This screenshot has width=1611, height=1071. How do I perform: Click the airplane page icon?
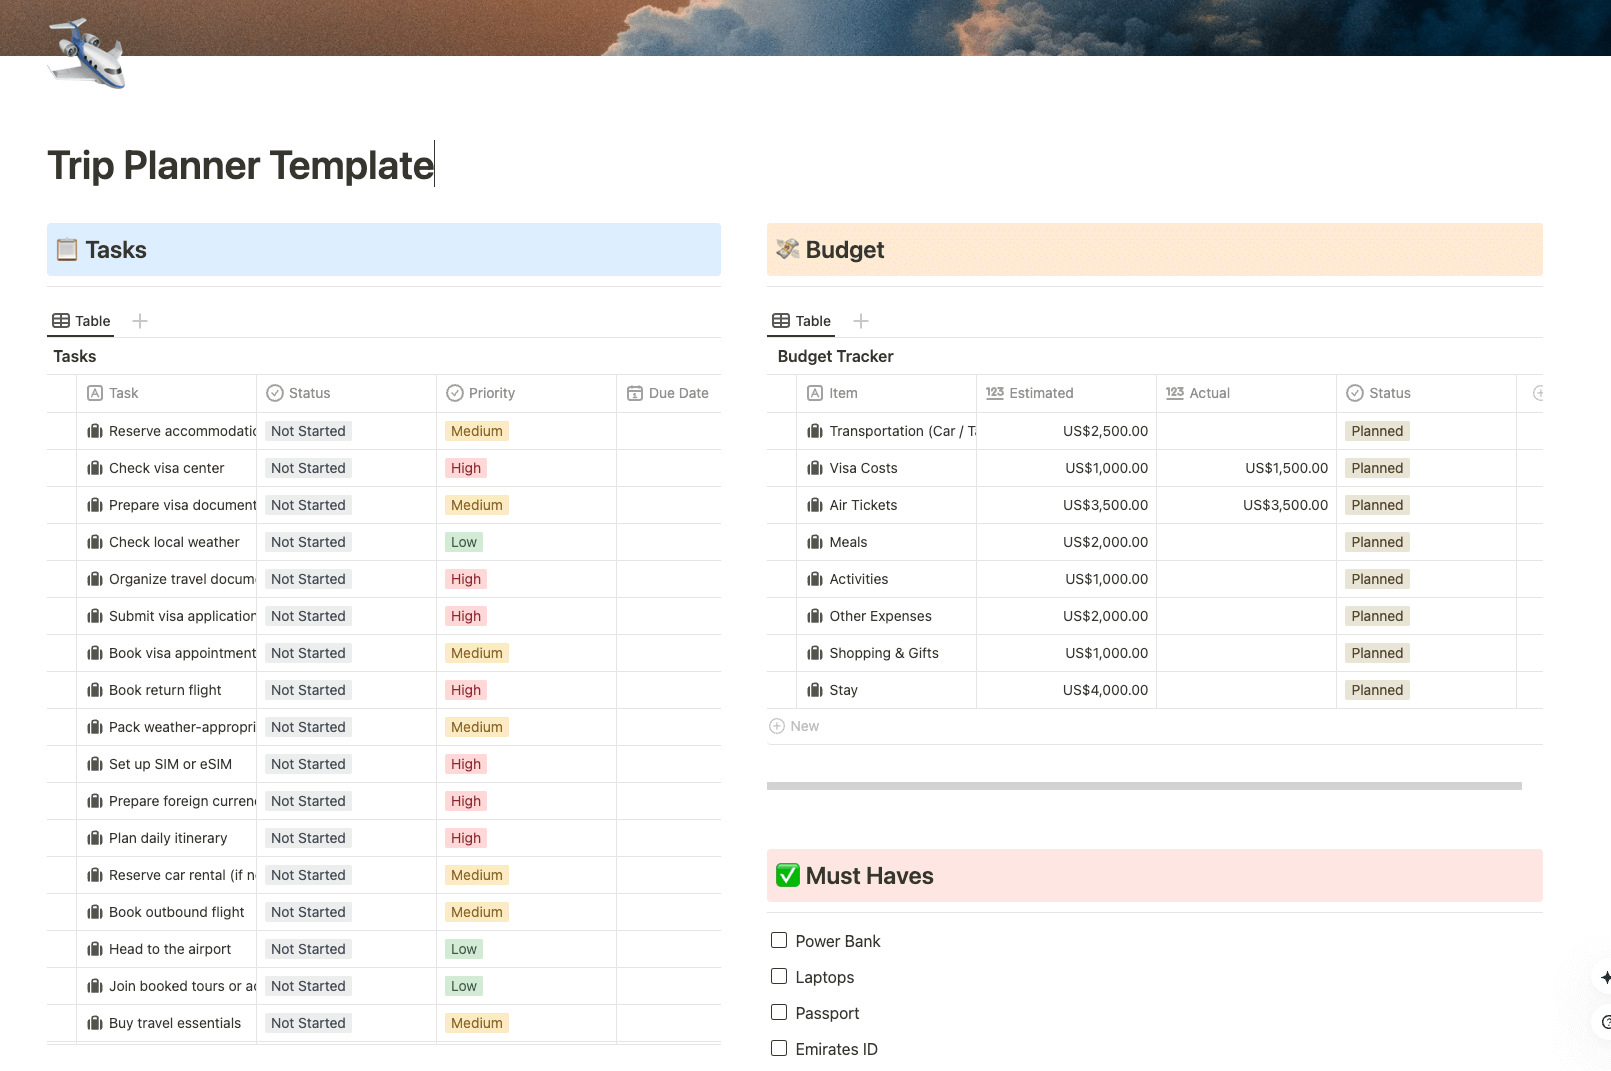click(87, 55)
